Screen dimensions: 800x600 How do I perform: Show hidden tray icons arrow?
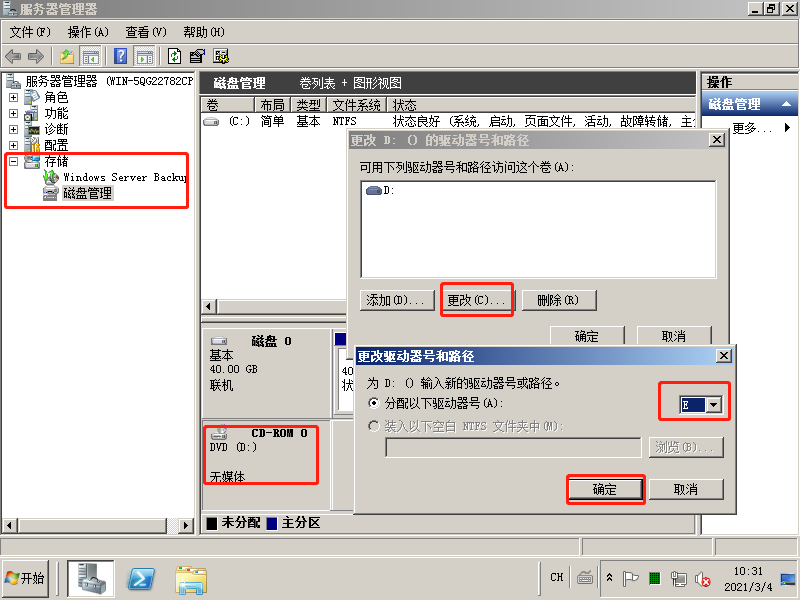[609, 578]
